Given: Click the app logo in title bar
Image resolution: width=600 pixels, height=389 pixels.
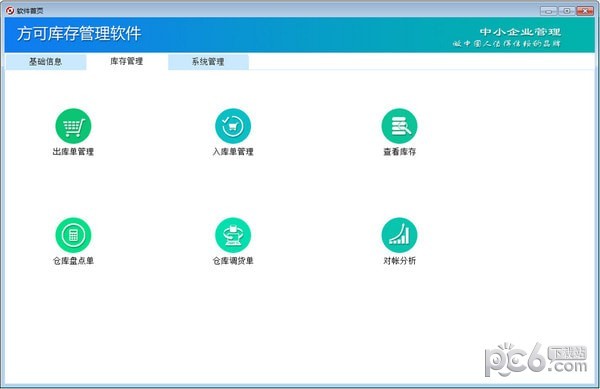Looking at the screenshot, I should (x=10, y=10).
